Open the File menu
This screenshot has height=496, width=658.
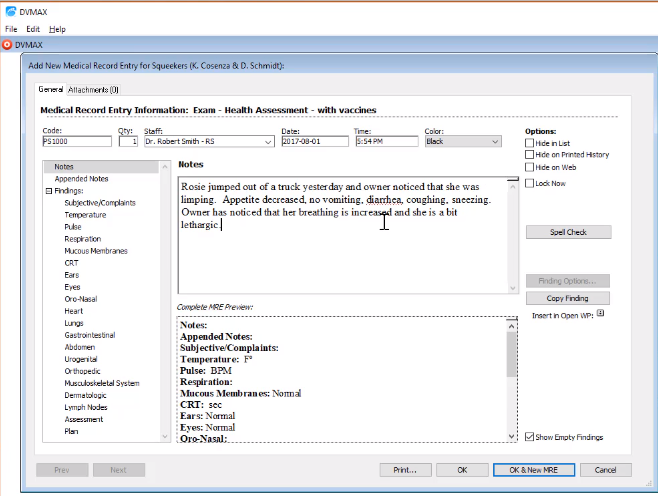coord(11,29)
